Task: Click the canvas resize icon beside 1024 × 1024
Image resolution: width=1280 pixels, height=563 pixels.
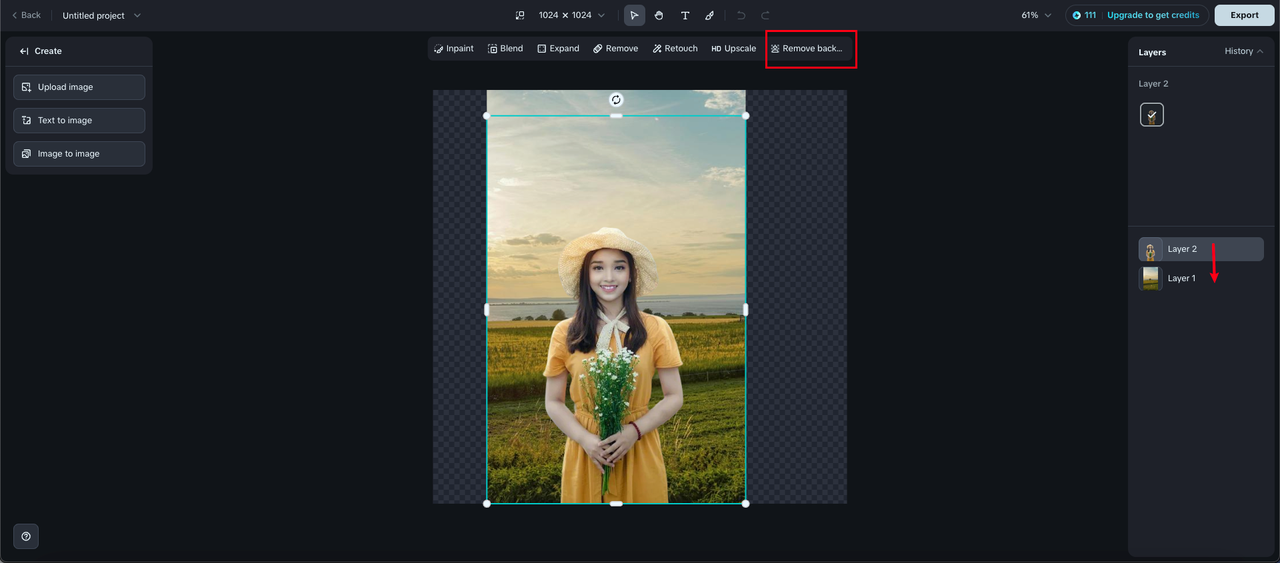Action: 520,15
